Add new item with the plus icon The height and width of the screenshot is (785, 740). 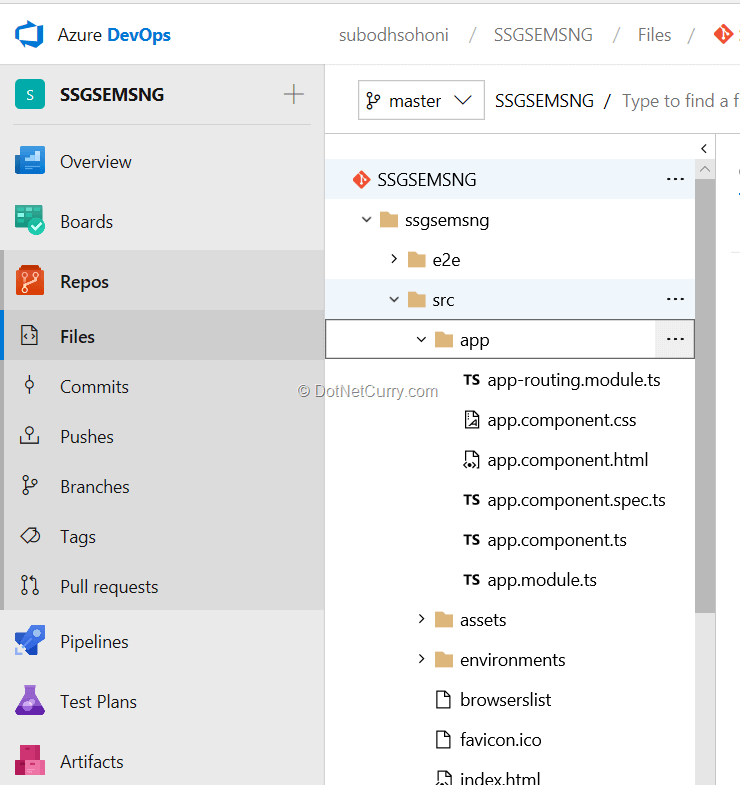click(293, 94)
